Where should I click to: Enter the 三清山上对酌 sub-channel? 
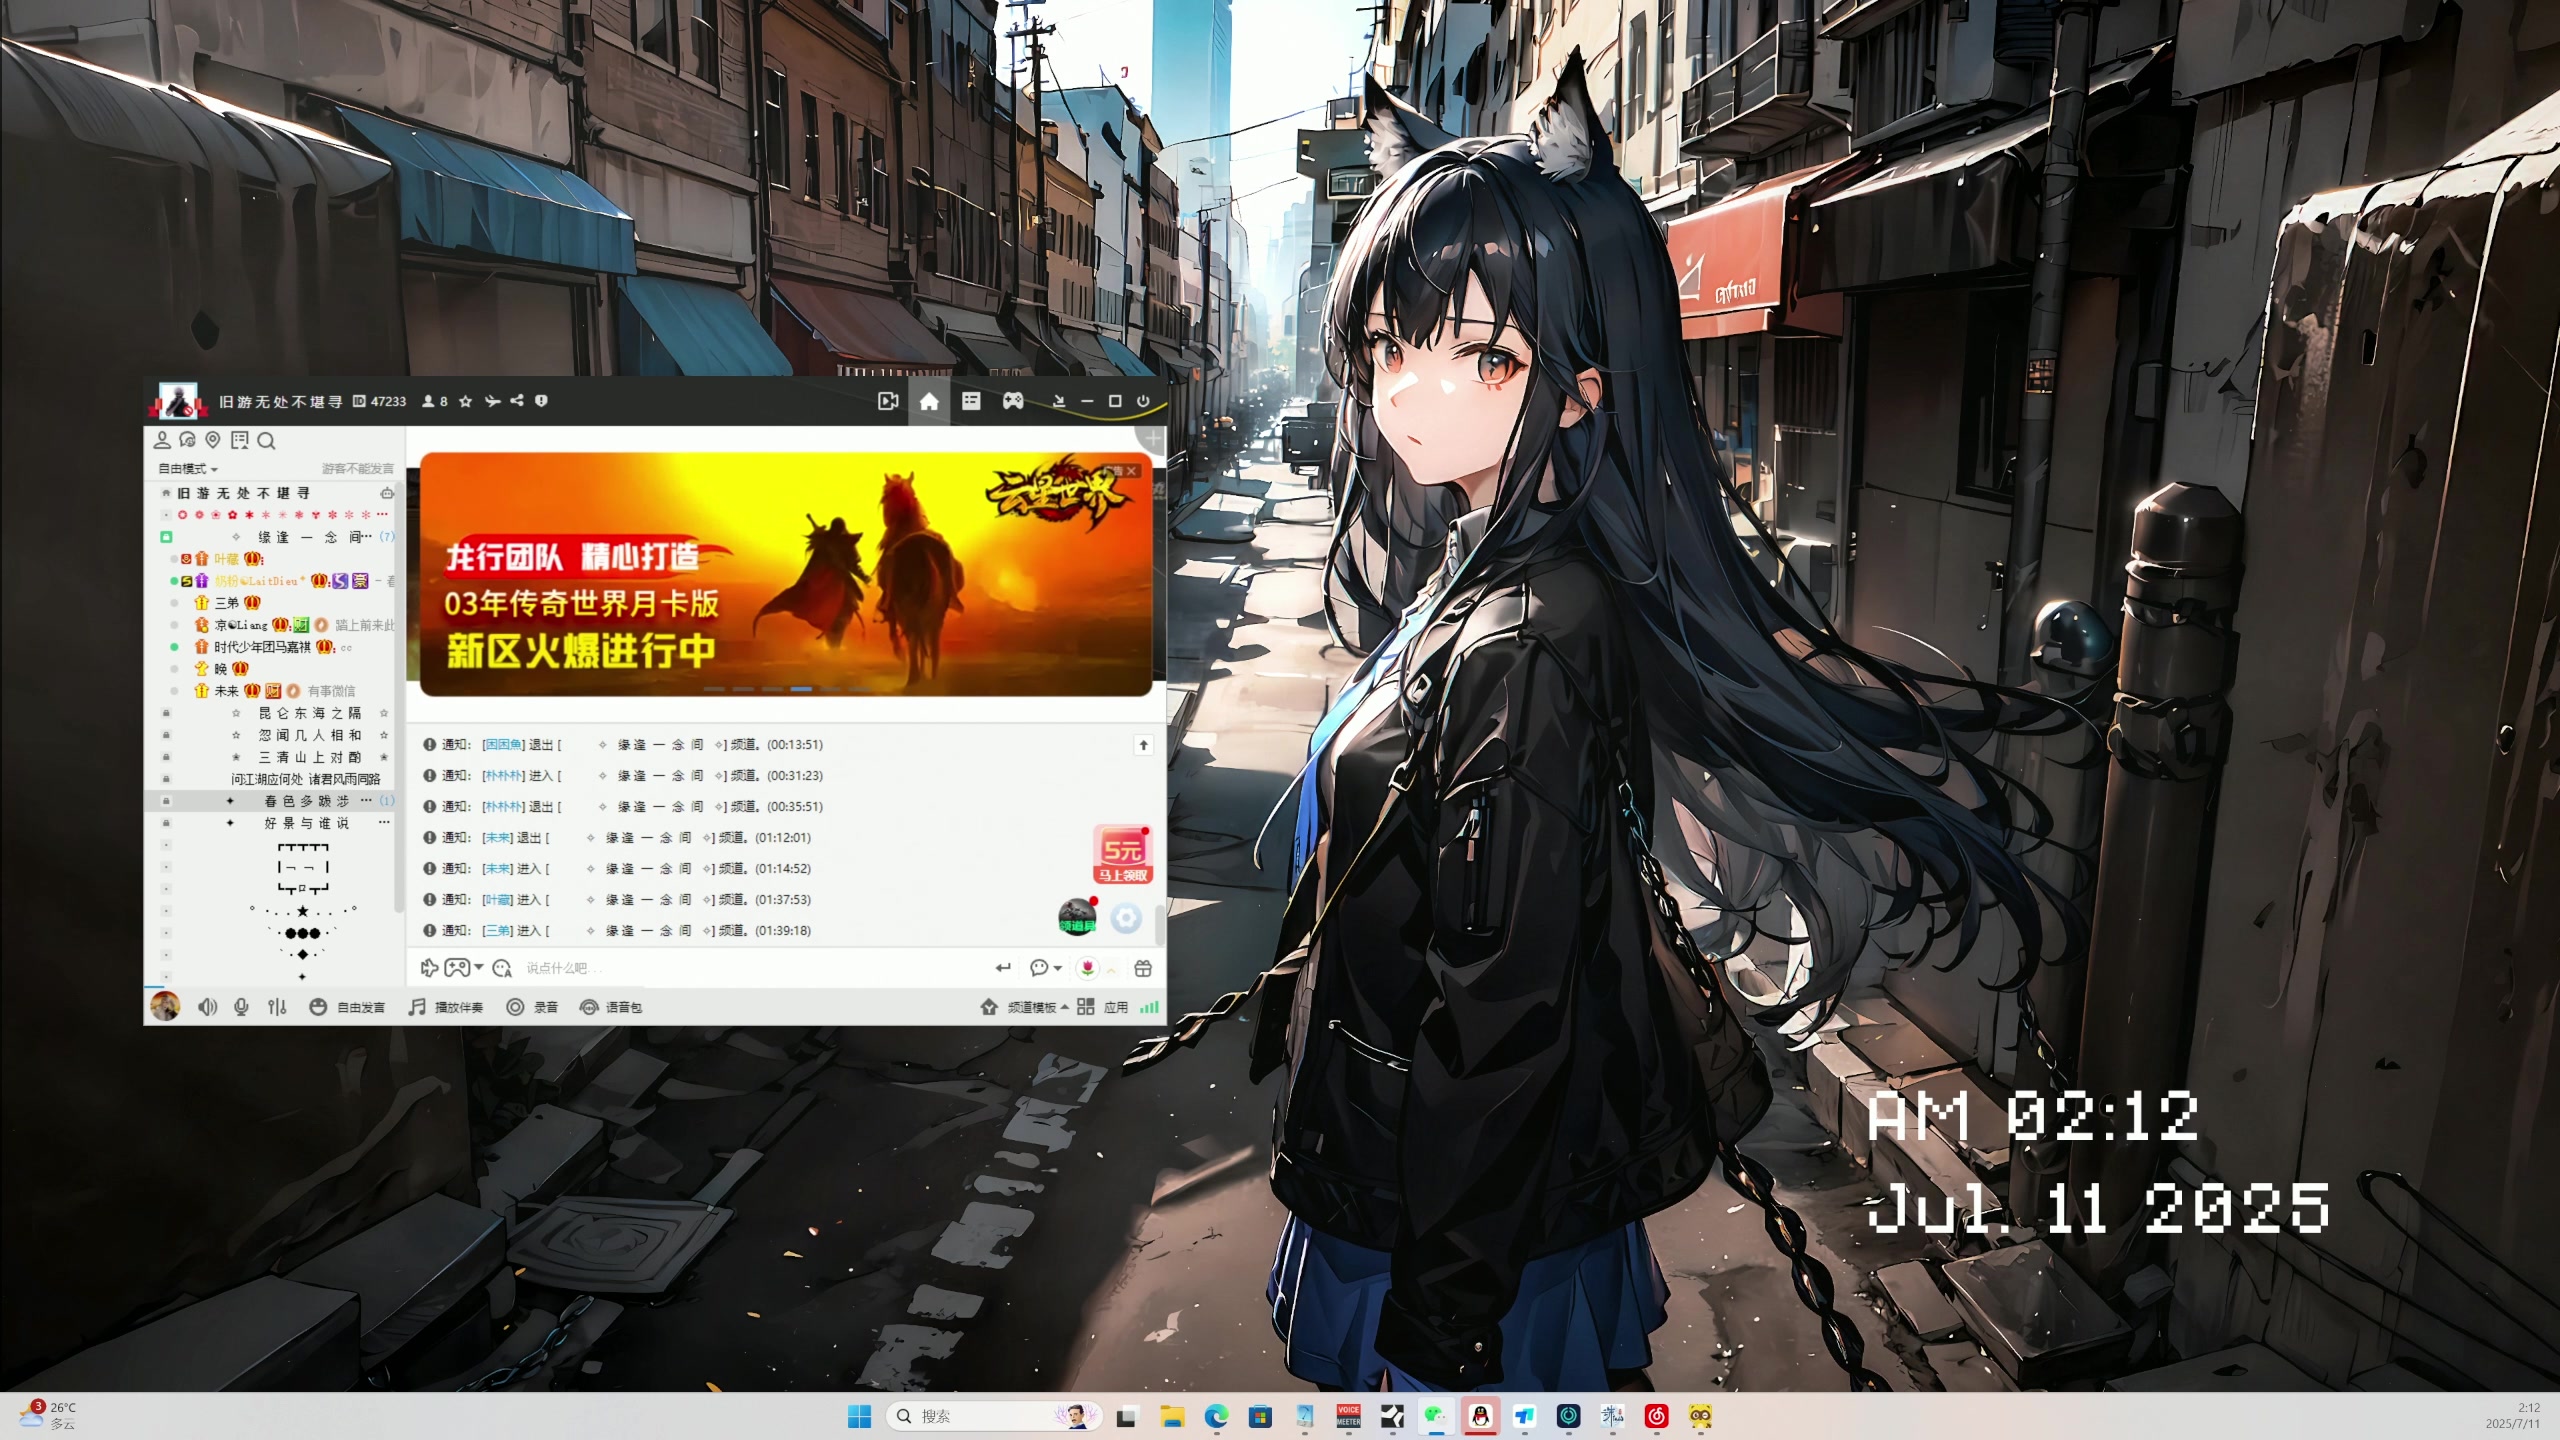(x=310, y=757)
